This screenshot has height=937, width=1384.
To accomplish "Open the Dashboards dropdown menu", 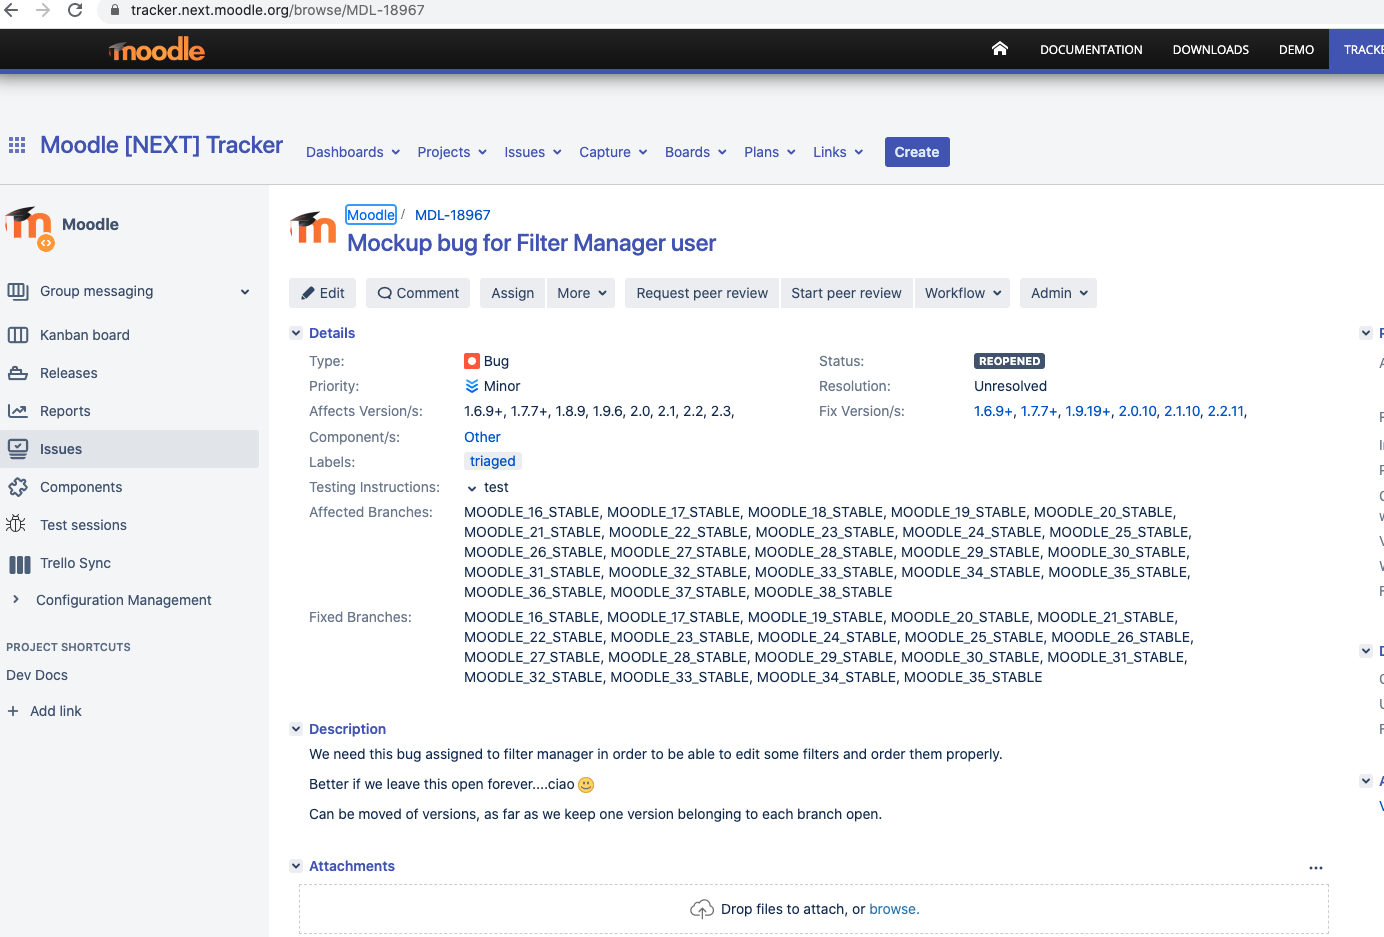I will pyautogui.click(x=353, y=152).
